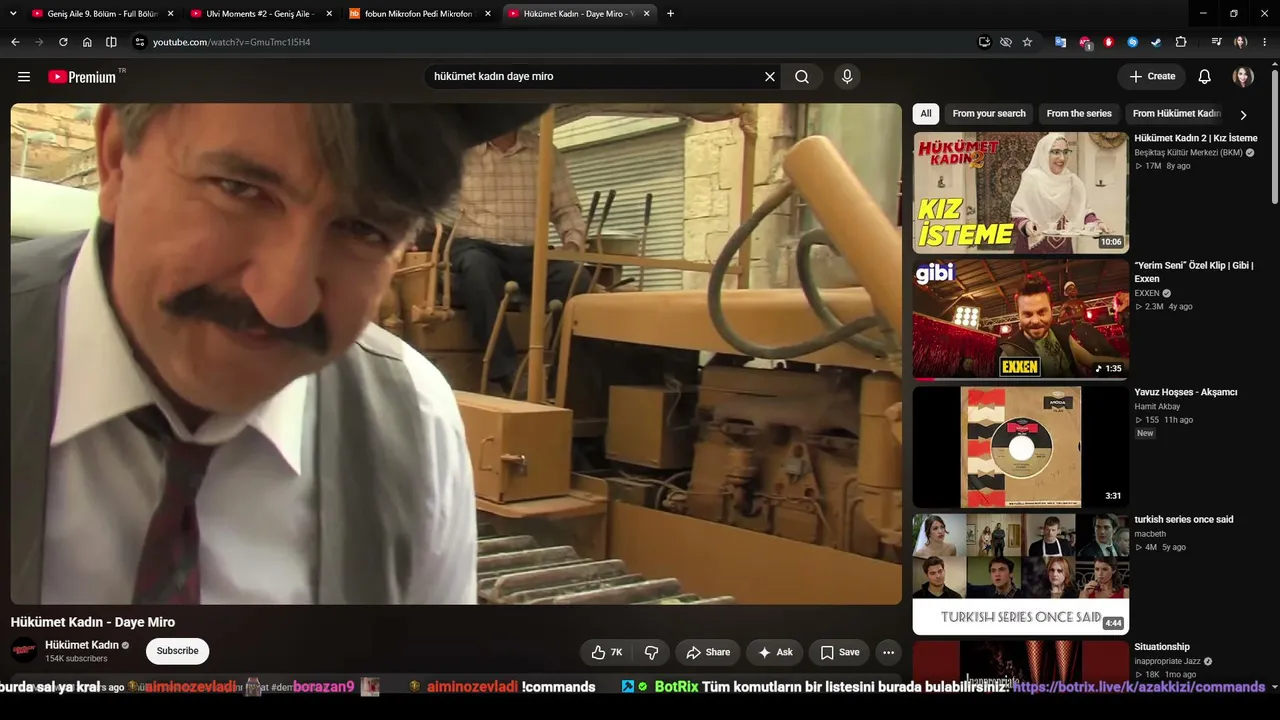1280x720 pixels.
Task: Open a new browser tab
Action: pos(670,14)
